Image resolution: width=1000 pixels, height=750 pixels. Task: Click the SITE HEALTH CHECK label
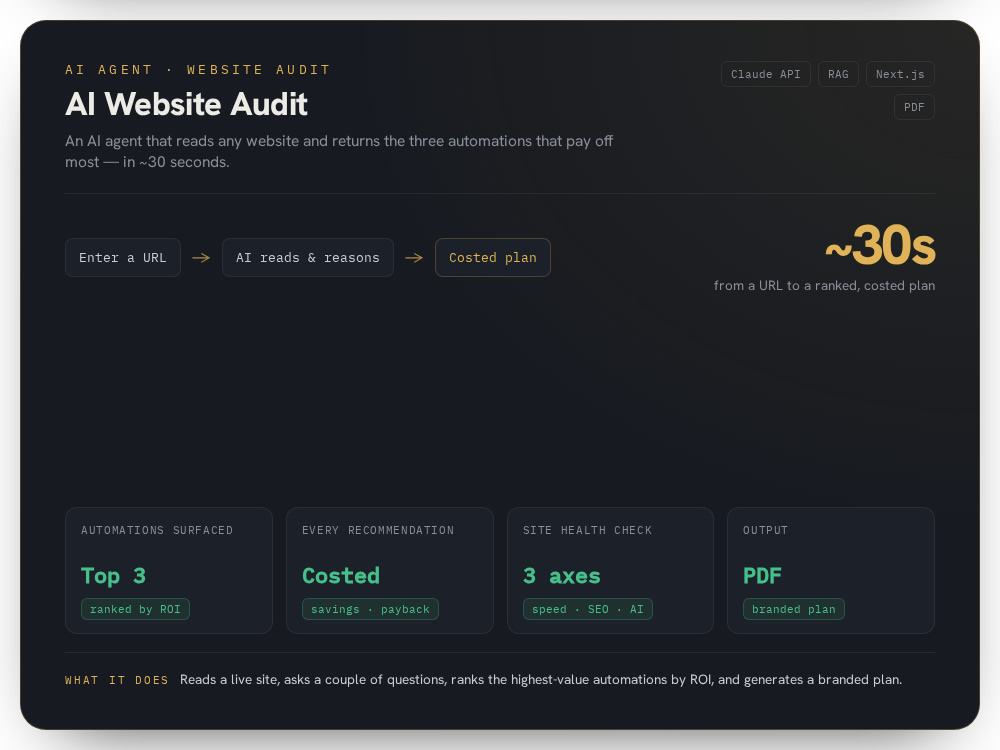[587, 530]
